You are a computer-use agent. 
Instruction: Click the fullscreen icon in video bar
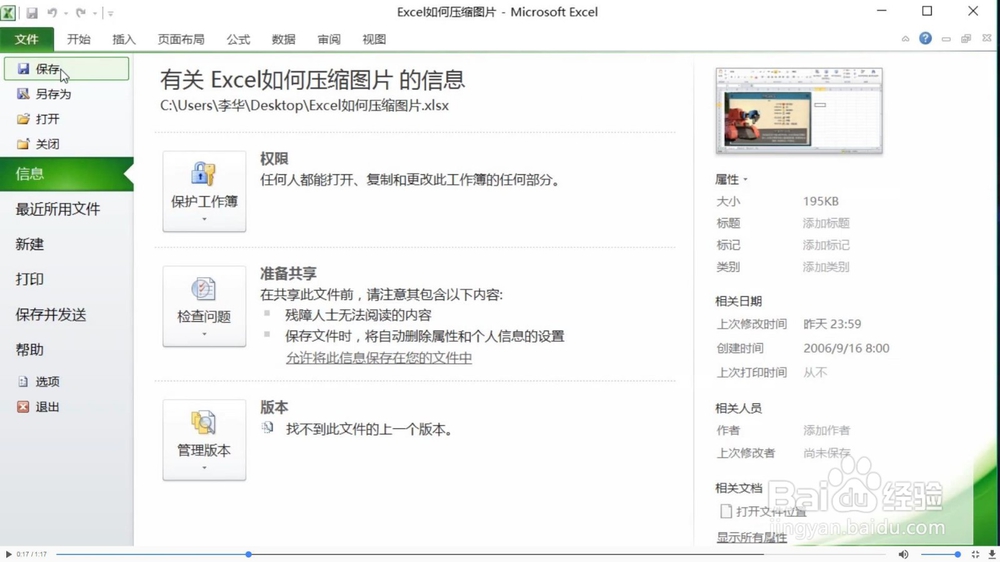coord(975,554)
